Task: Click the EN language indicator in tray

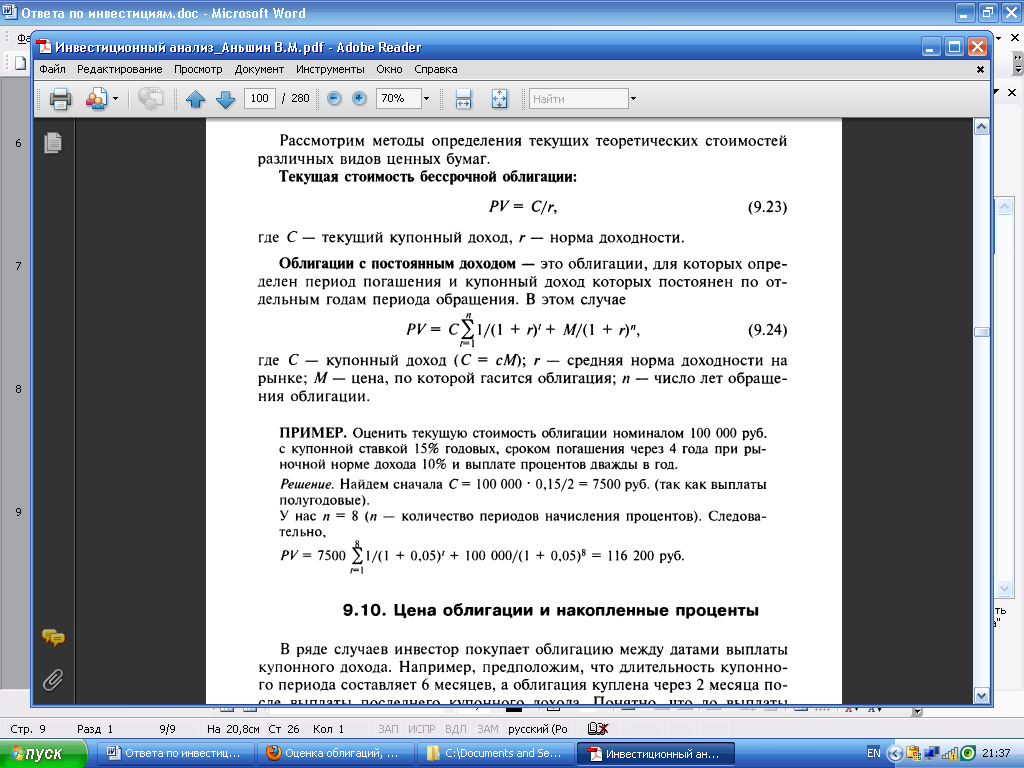Action: 874,753
